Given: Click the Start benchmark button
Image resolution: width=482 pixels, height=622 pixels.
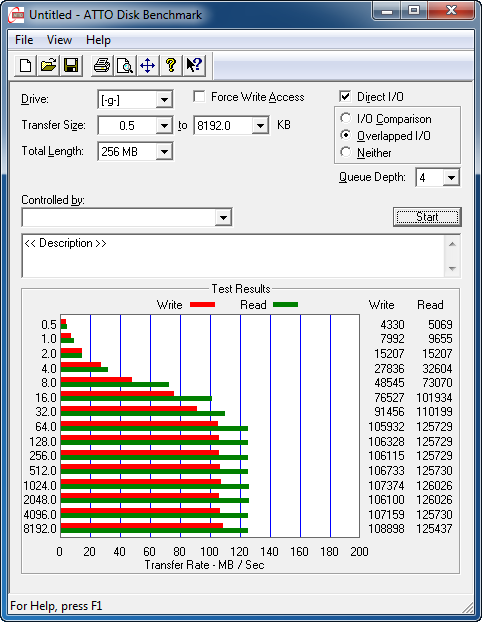Looking at the screenshot, I should pos(427,217).
